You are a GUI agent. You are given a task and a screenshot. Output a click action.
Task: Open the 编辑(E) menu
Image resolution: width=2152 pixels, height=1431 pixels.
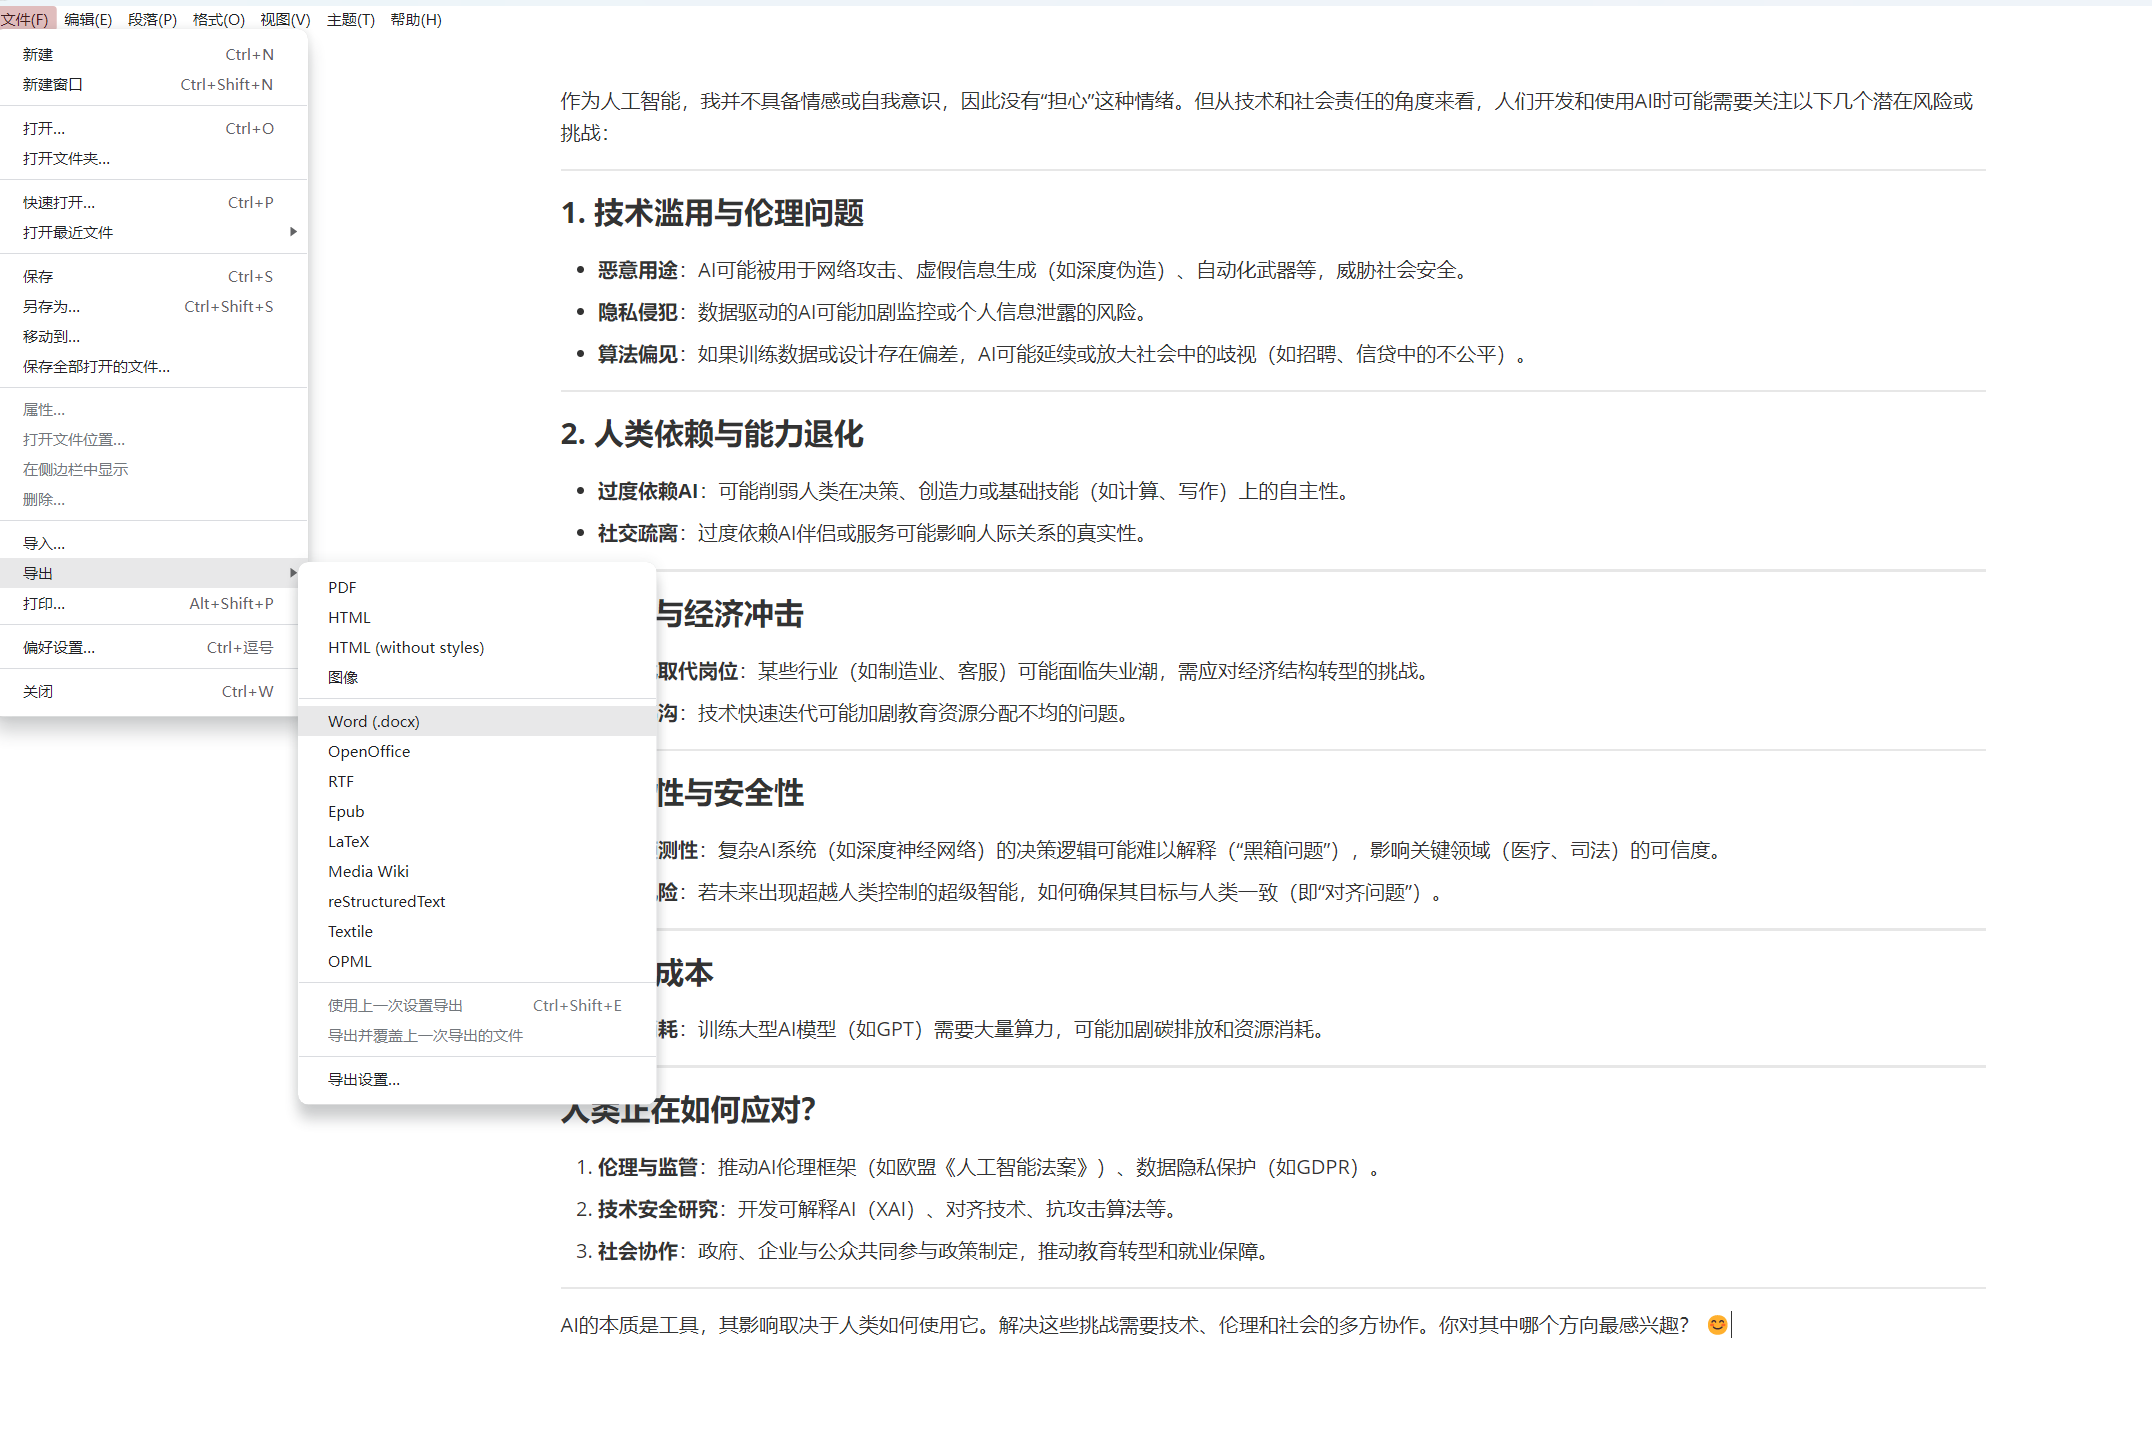coord(88,20)
